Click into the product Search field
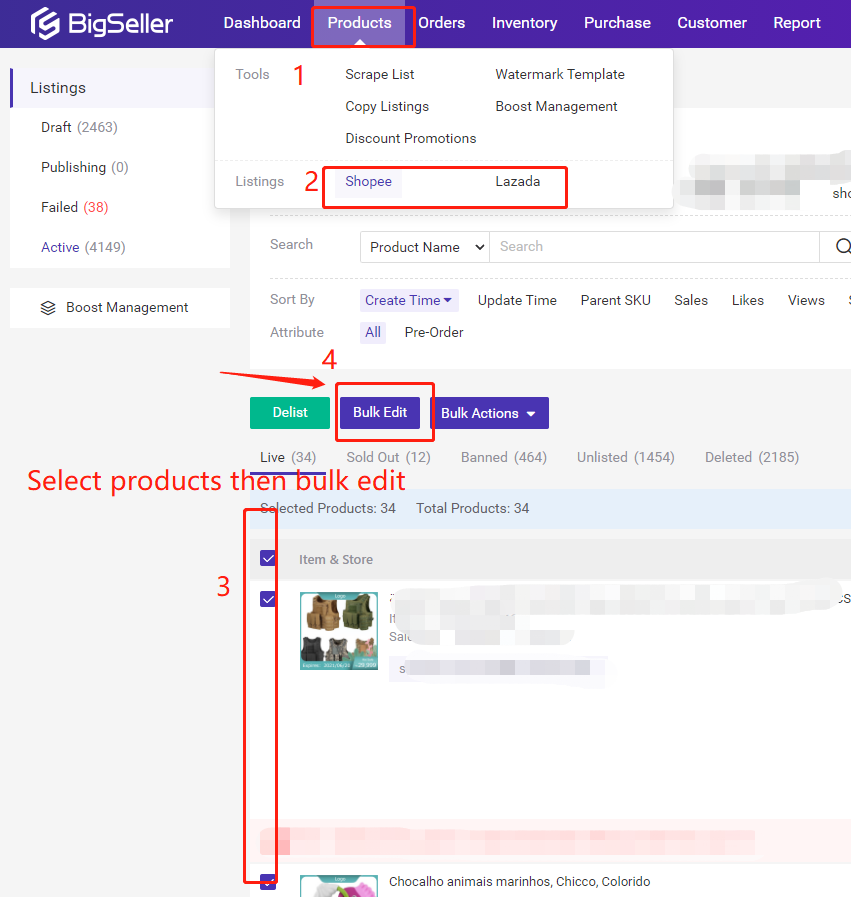 pos(654,247)
